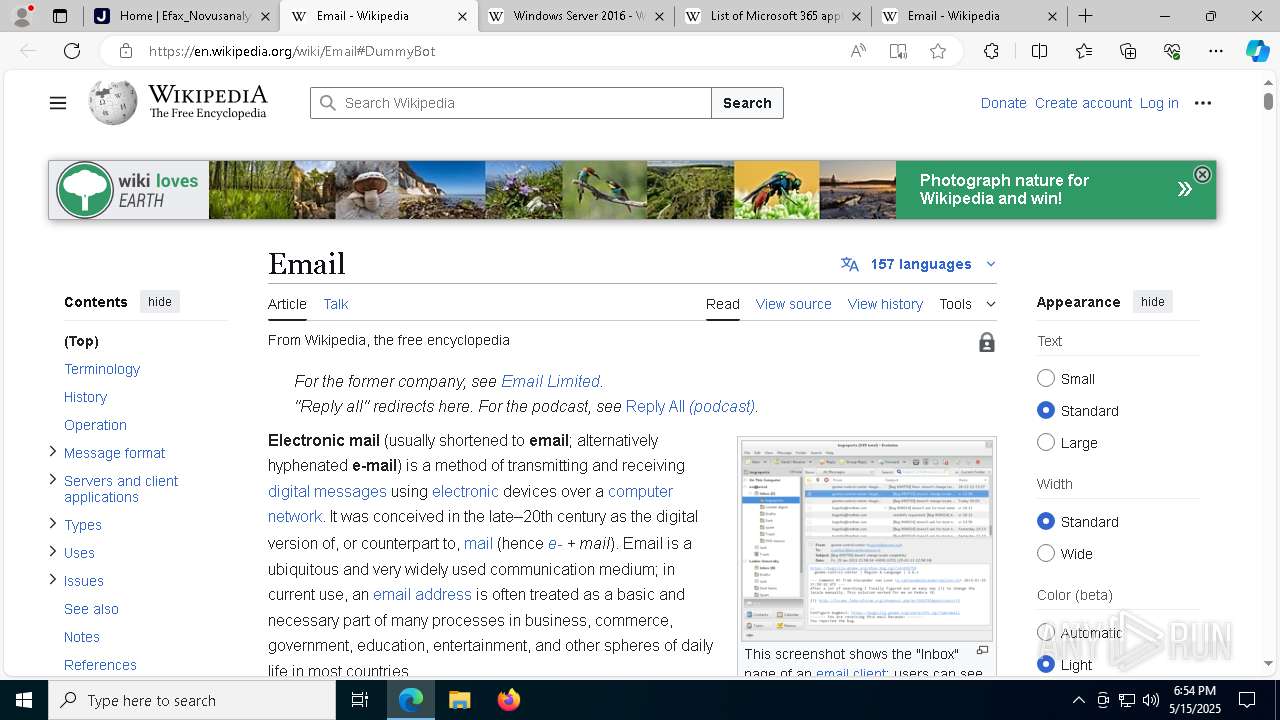The width and height of the screenshot is (1280, 720).
Task: Show hidden system tray icons
Action: pyautogui.click(x=1078, y=700)
